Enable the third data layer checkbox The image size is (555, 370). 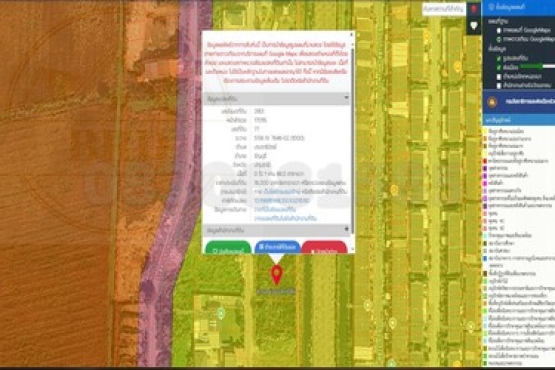point(499,76)
